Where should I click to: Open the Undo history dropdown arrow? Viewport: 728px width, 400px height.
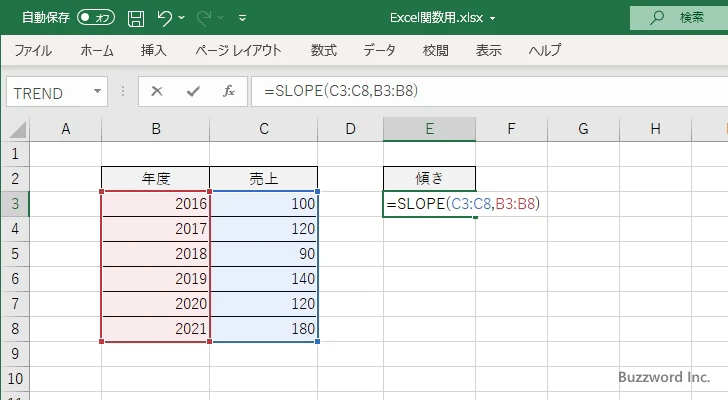(182, 18)
